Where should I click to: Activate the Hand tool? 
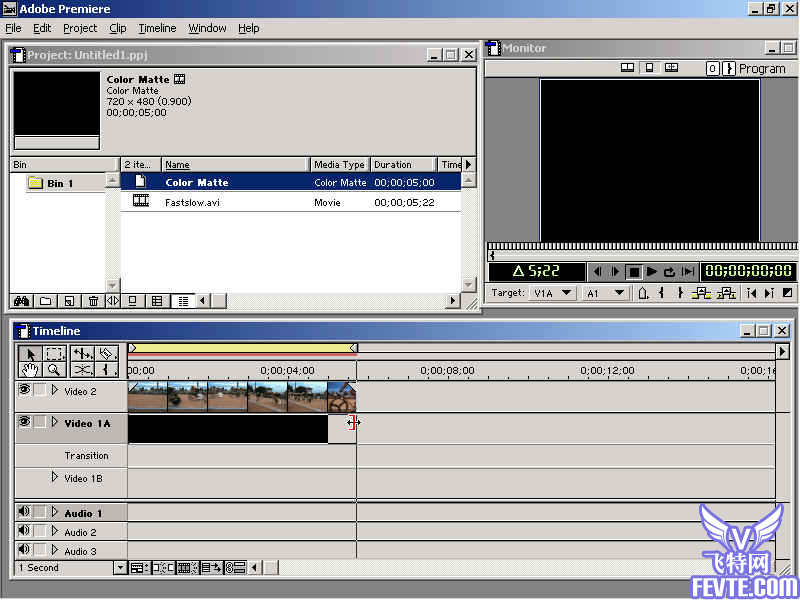pos(30,369)
